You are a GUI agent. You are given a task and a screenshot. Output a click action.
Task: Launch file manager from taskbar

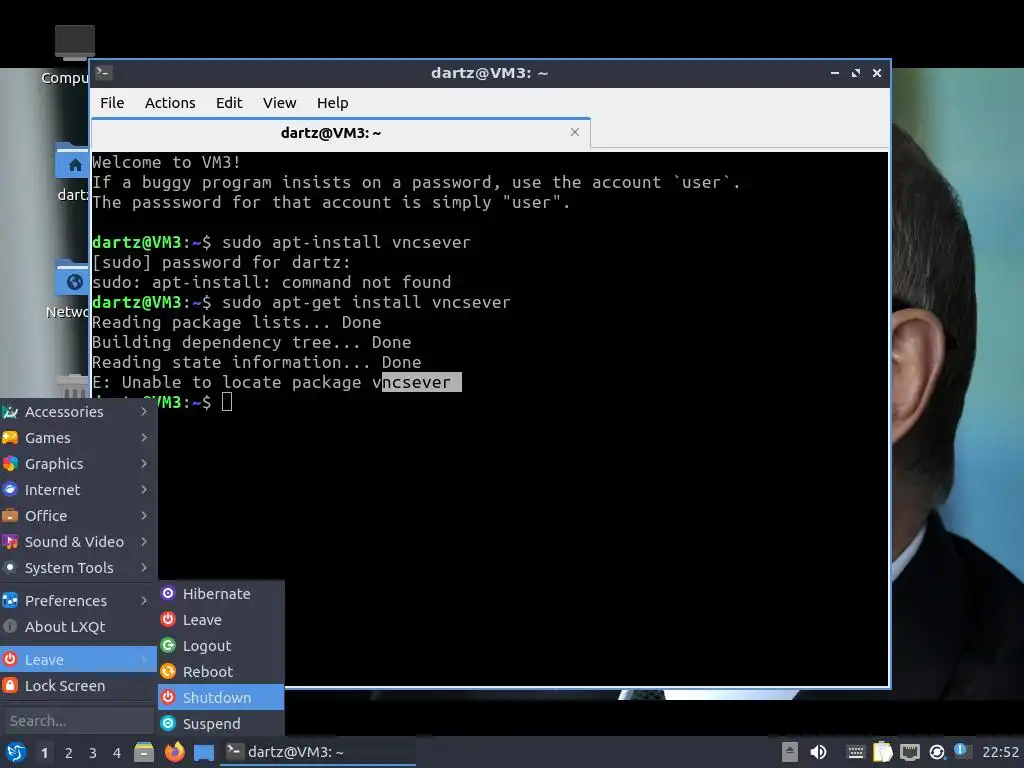point(144,752)
